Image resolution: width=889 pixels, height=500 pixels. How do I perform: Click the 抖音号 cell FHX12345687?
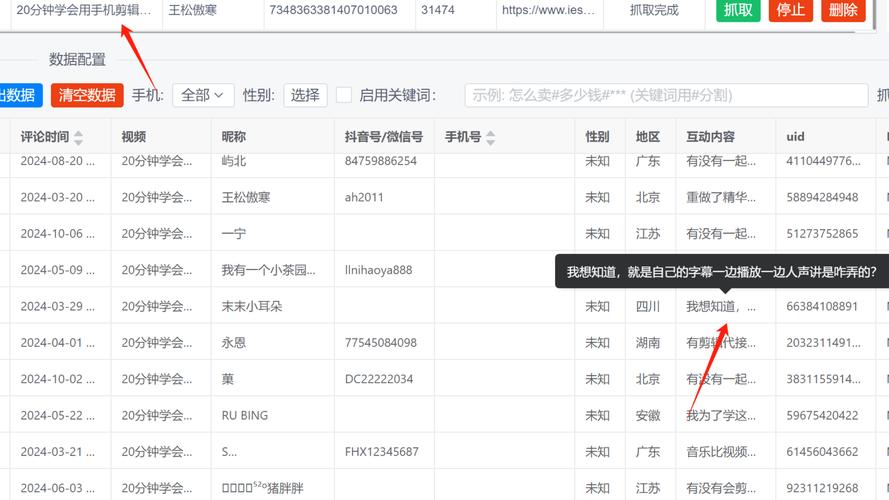tap(381, 452)
